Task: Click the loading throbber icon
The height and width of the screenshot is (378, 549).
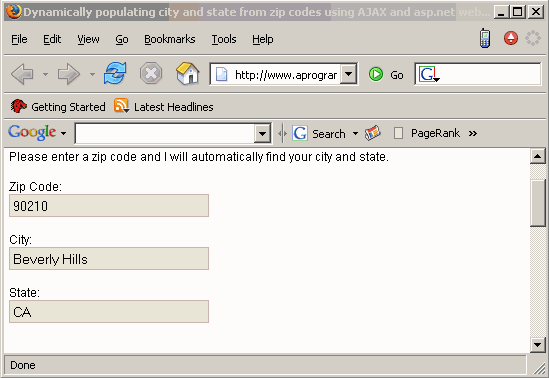Action: [x=533, y=38]
